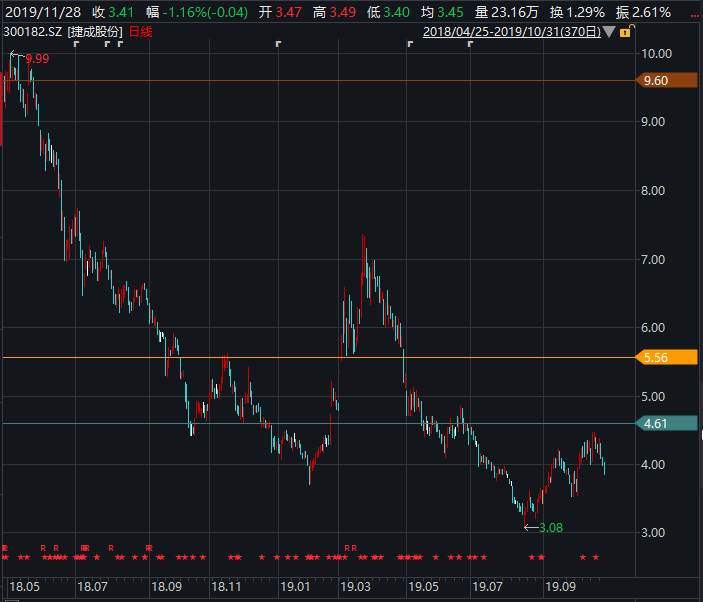This screenshot has width=703, height=602.
Task: Click the 2019/11/28 date in header
Action: (x=42, y=12)
